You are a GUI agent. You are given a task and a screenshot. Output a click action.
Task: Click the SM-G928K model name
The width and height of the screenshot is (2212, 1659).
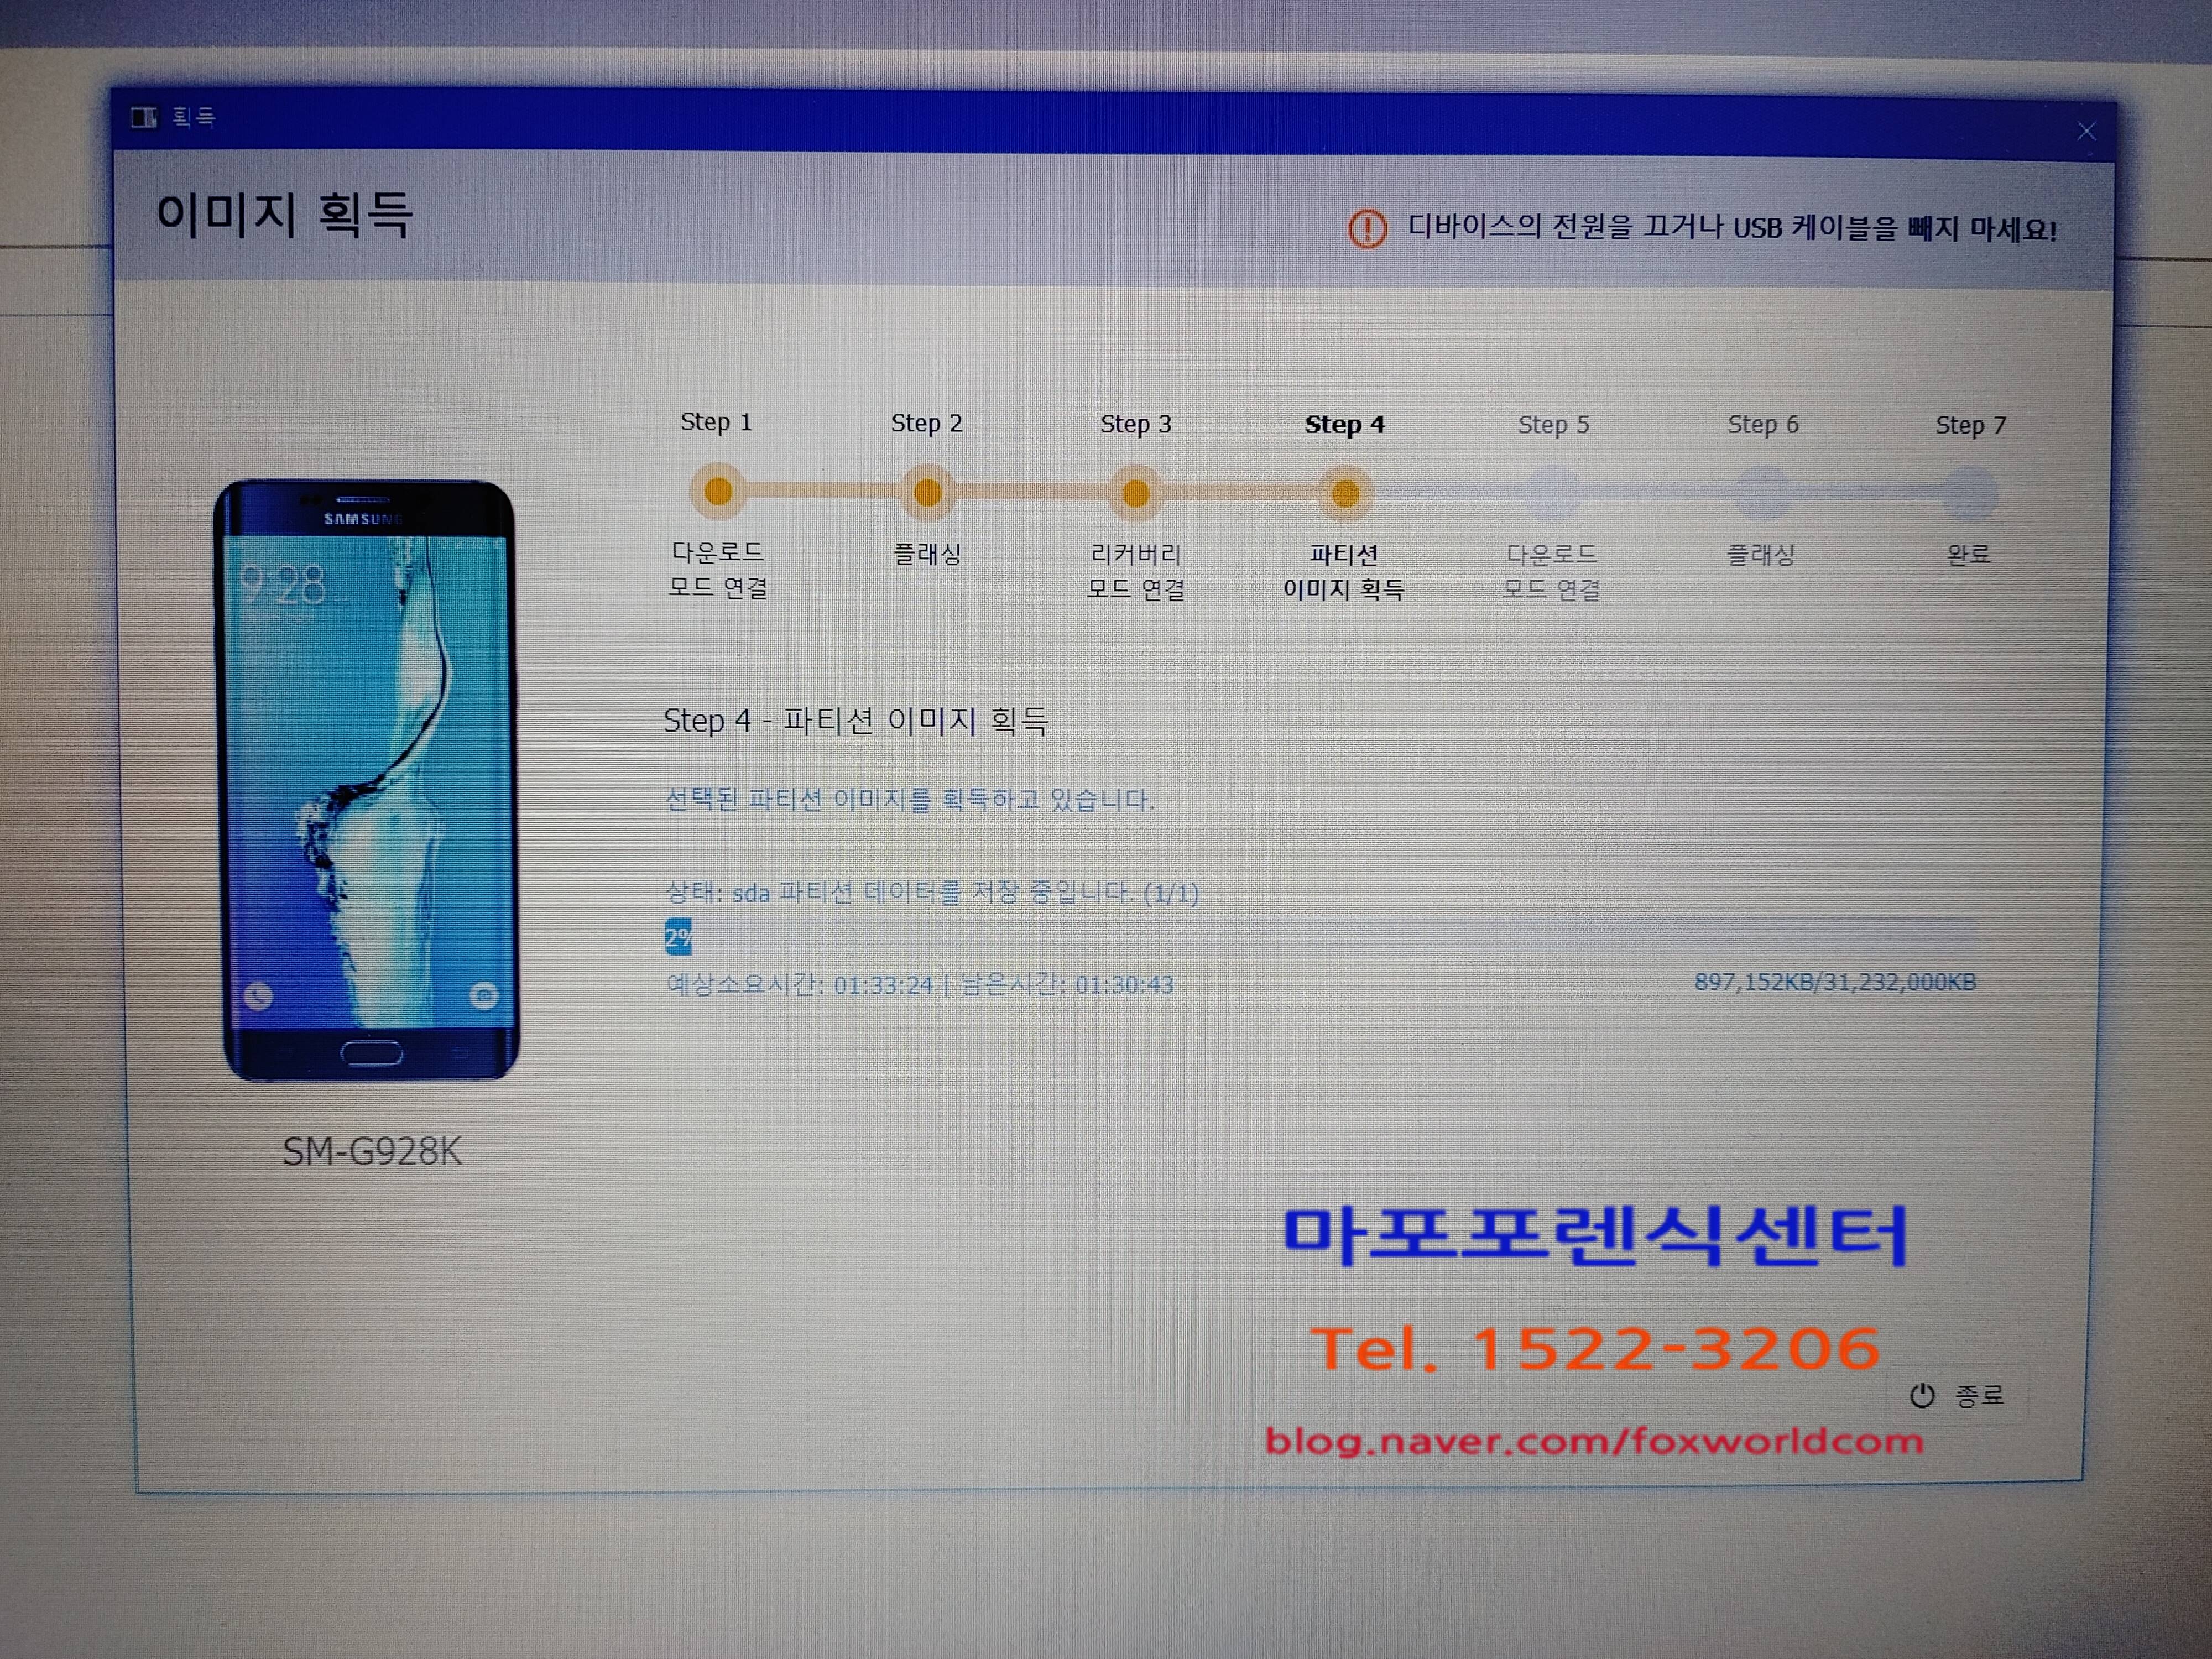[372, 1152]
